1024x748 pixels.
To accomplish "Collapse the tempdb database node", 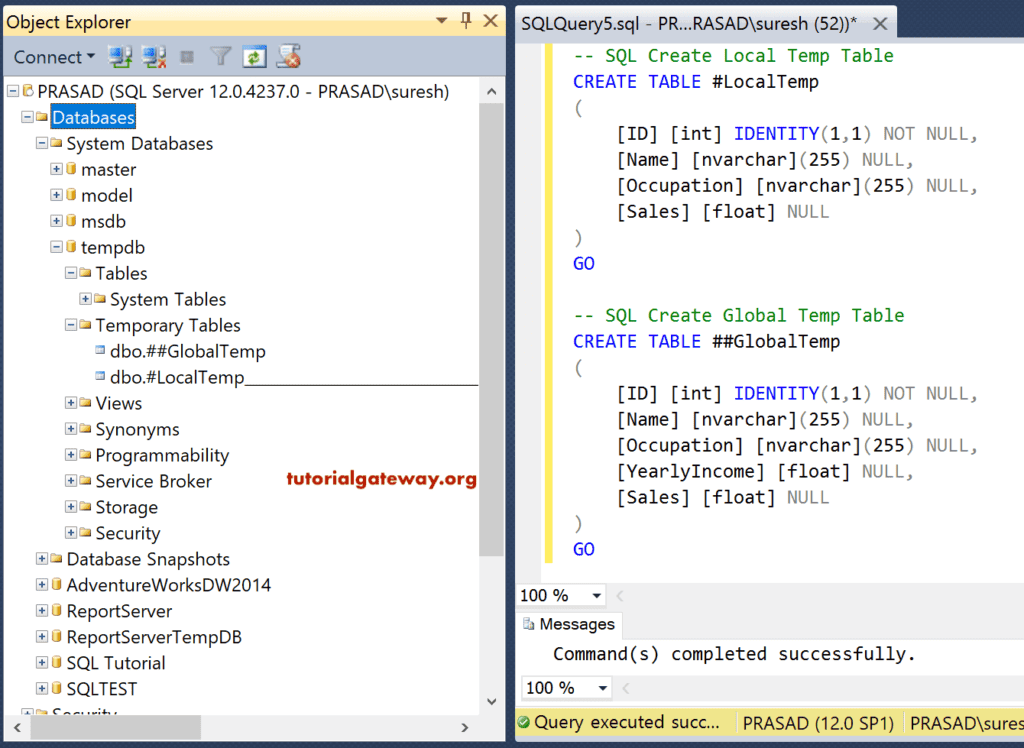I will coord(56,247).
